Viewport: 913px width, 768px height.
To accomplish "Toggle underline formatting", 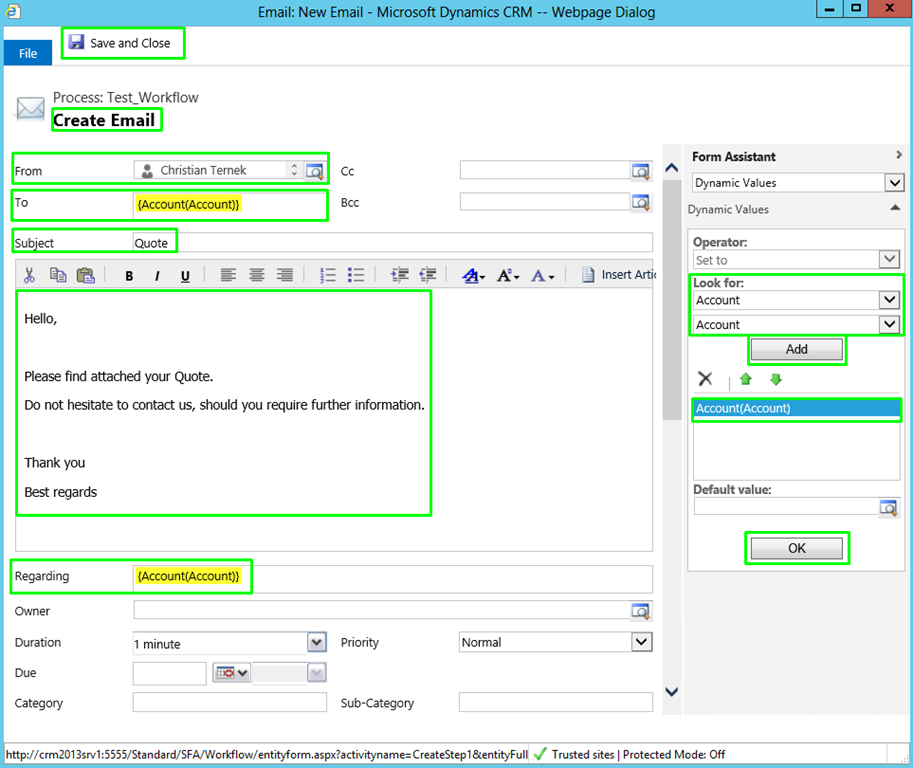I will (185, 276).
